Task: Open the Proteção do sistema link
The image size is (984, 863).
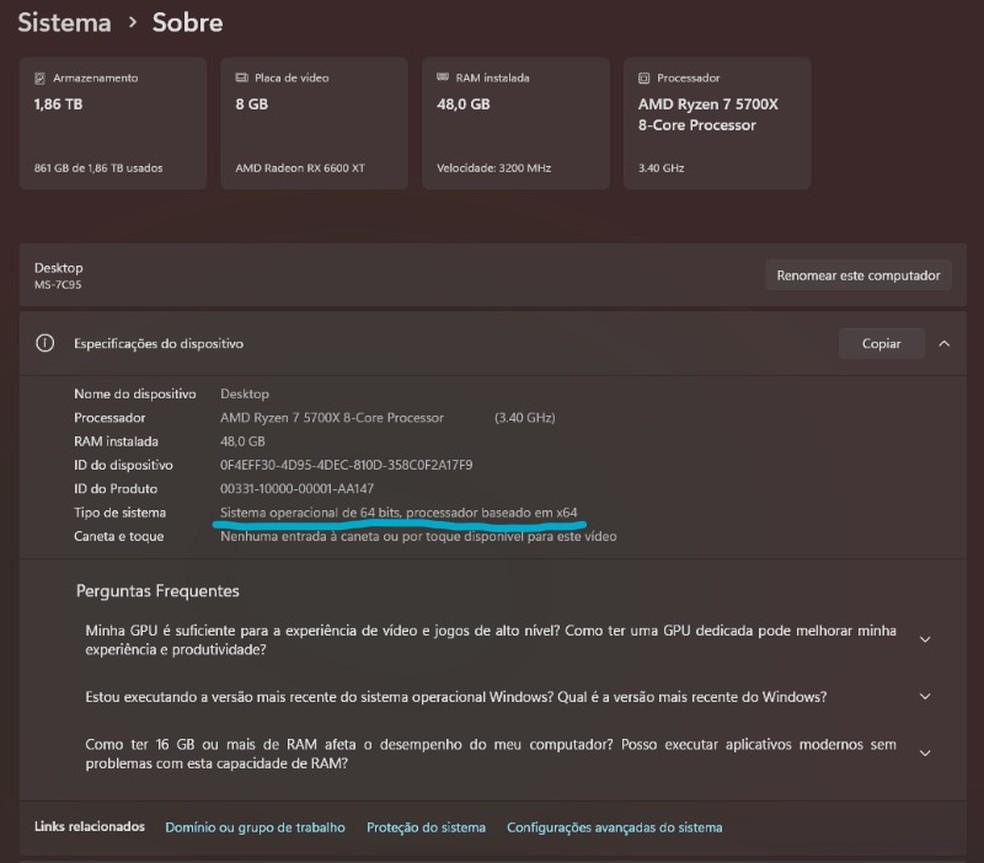Action: point(426,827)
